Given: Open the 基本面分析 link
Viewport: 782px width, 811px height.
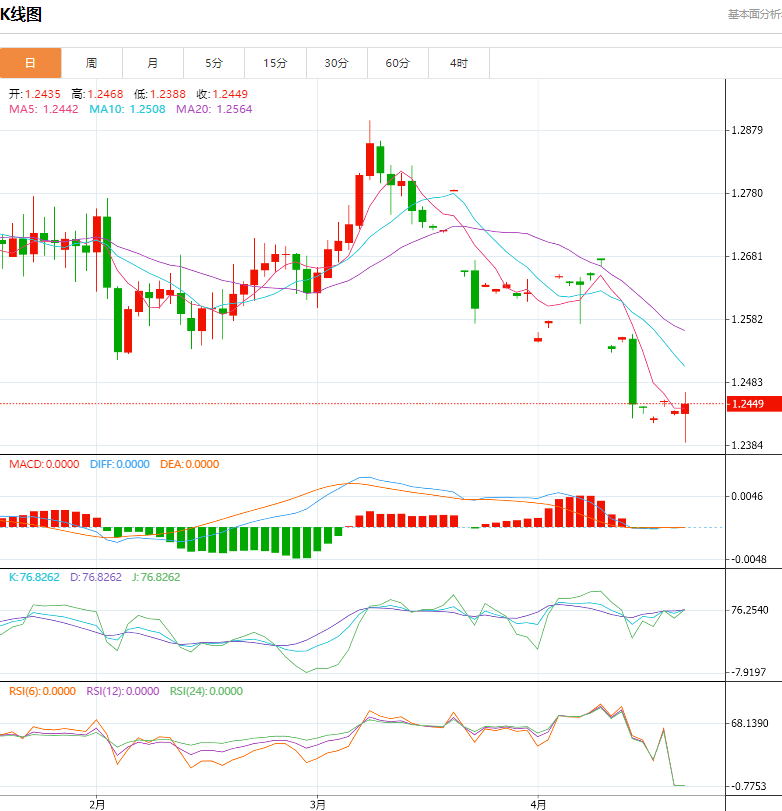Looking at the screenshot, I should [753, 14].
